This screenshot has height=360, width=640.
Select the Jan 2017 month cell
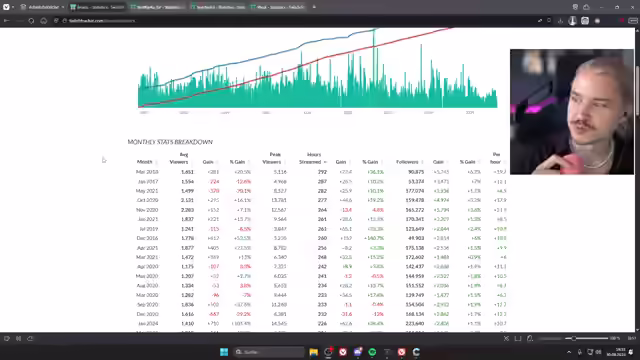pyautogui.click(x=147, y=181)
